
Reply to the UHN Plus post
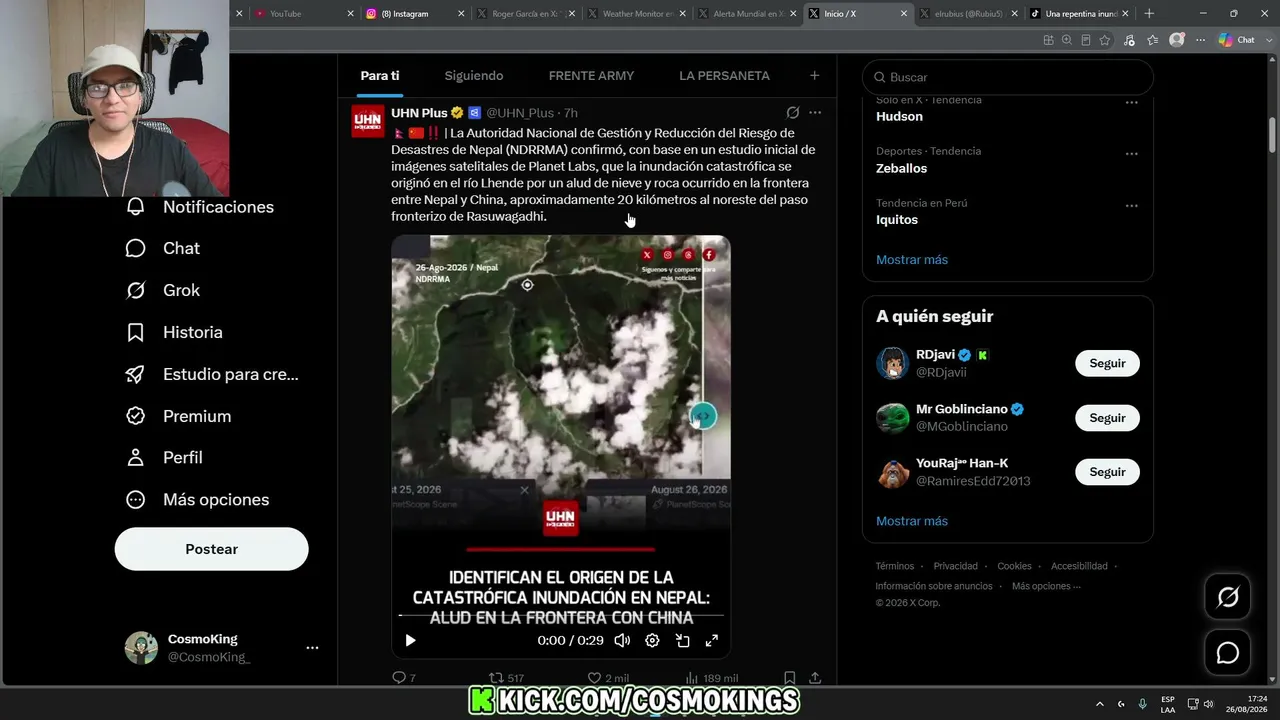coord(404,678)
